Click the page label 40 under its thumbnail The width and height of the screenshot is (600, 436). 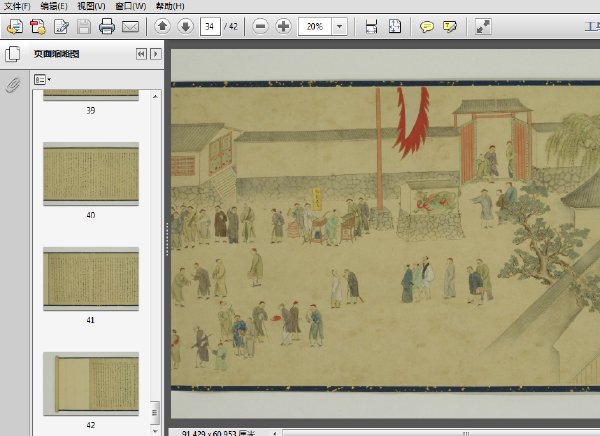(91, 215)
